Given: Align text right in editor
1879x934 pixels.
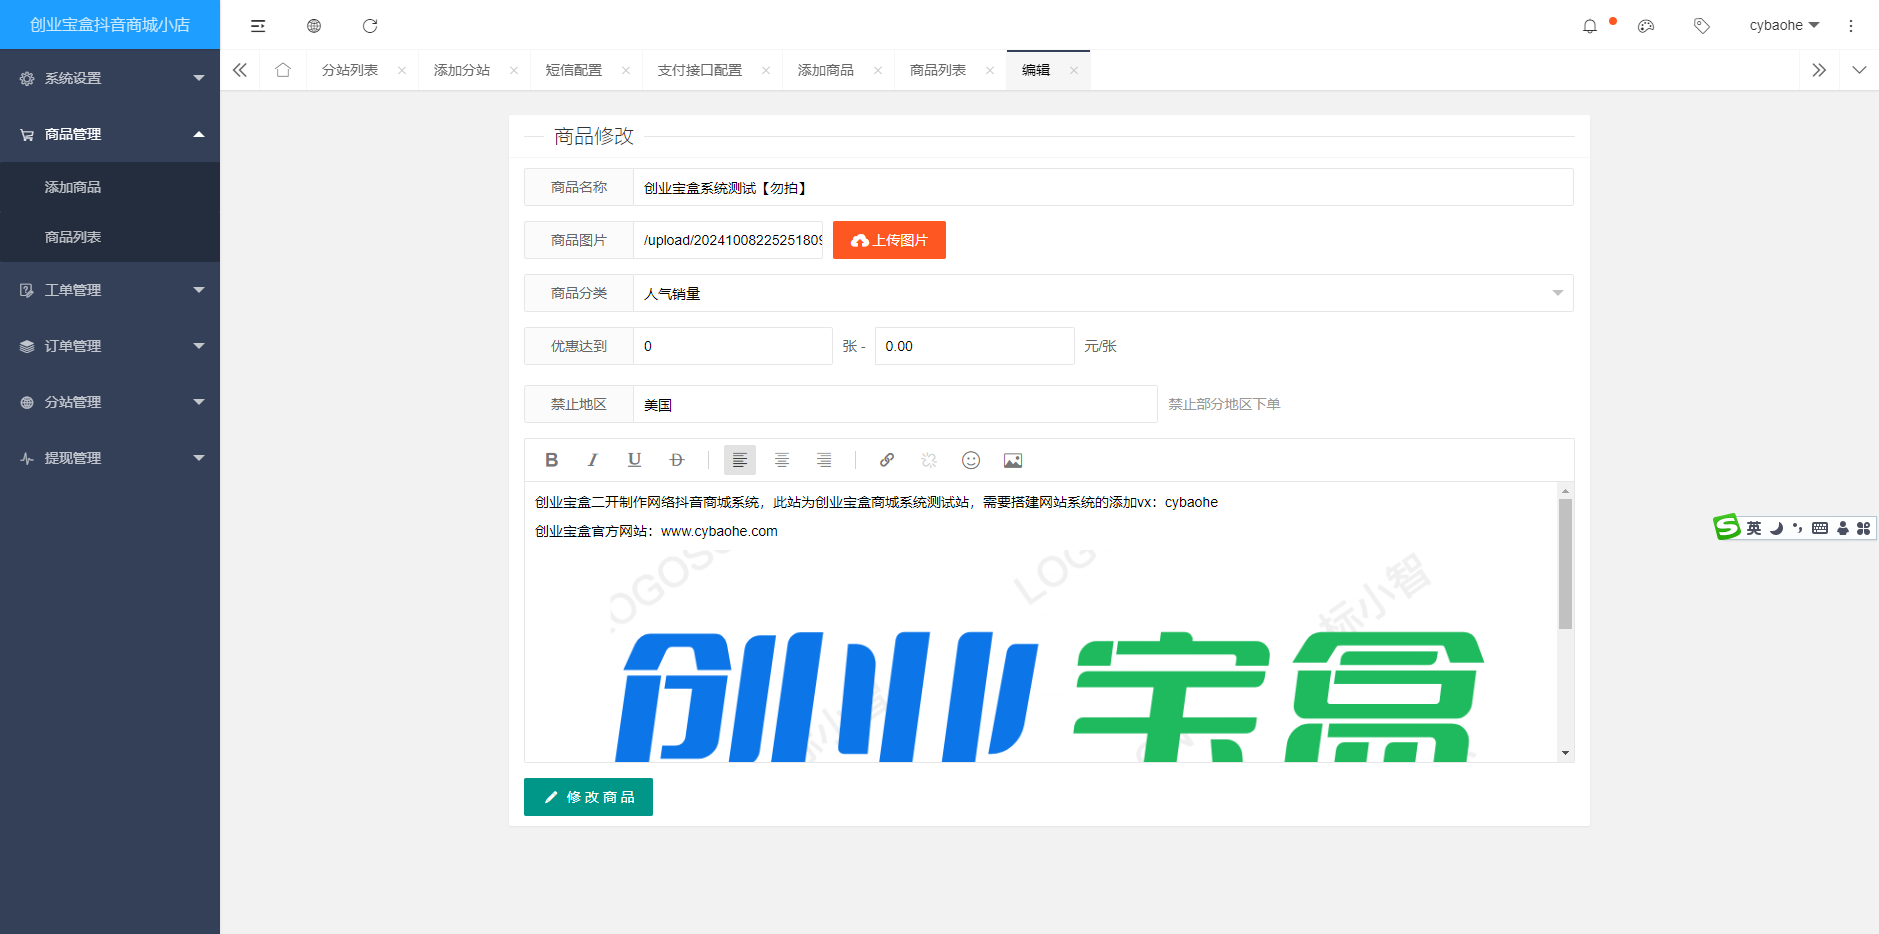Looking at the screenshot, I should pos(824,460).
